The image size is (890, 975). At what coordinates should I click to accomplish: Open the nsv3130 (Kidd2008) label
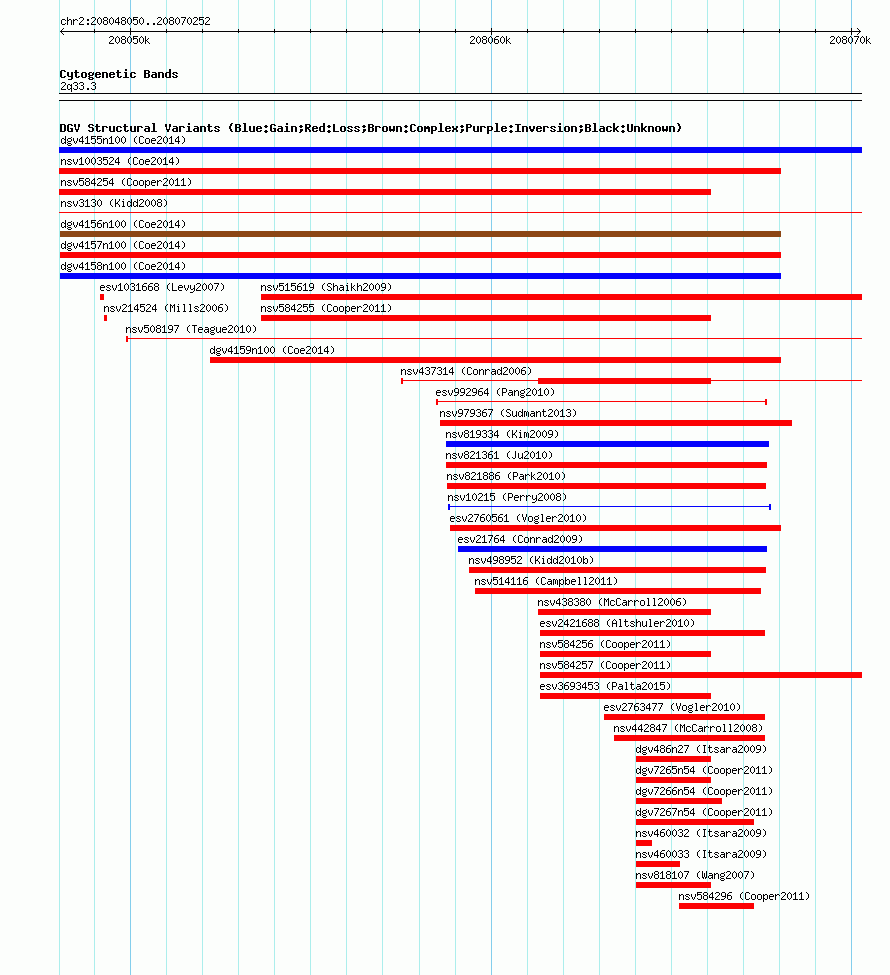(x=114, y=203)
